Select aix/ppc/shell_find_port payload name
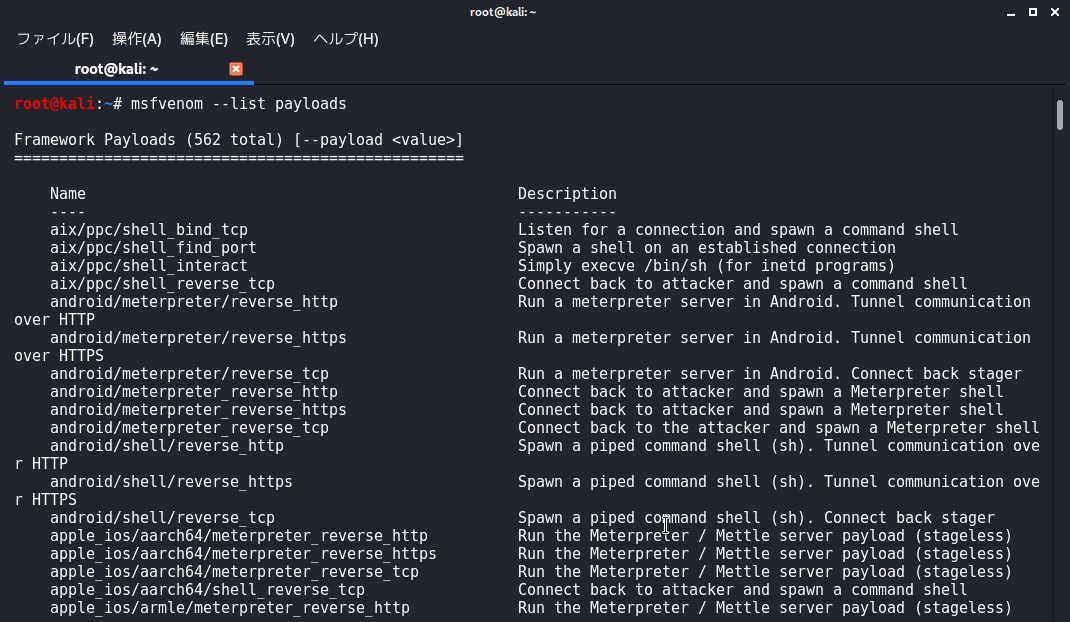The width and height of the screenshot is (1070, 622). pyautogui.click(x=154, y=248)
